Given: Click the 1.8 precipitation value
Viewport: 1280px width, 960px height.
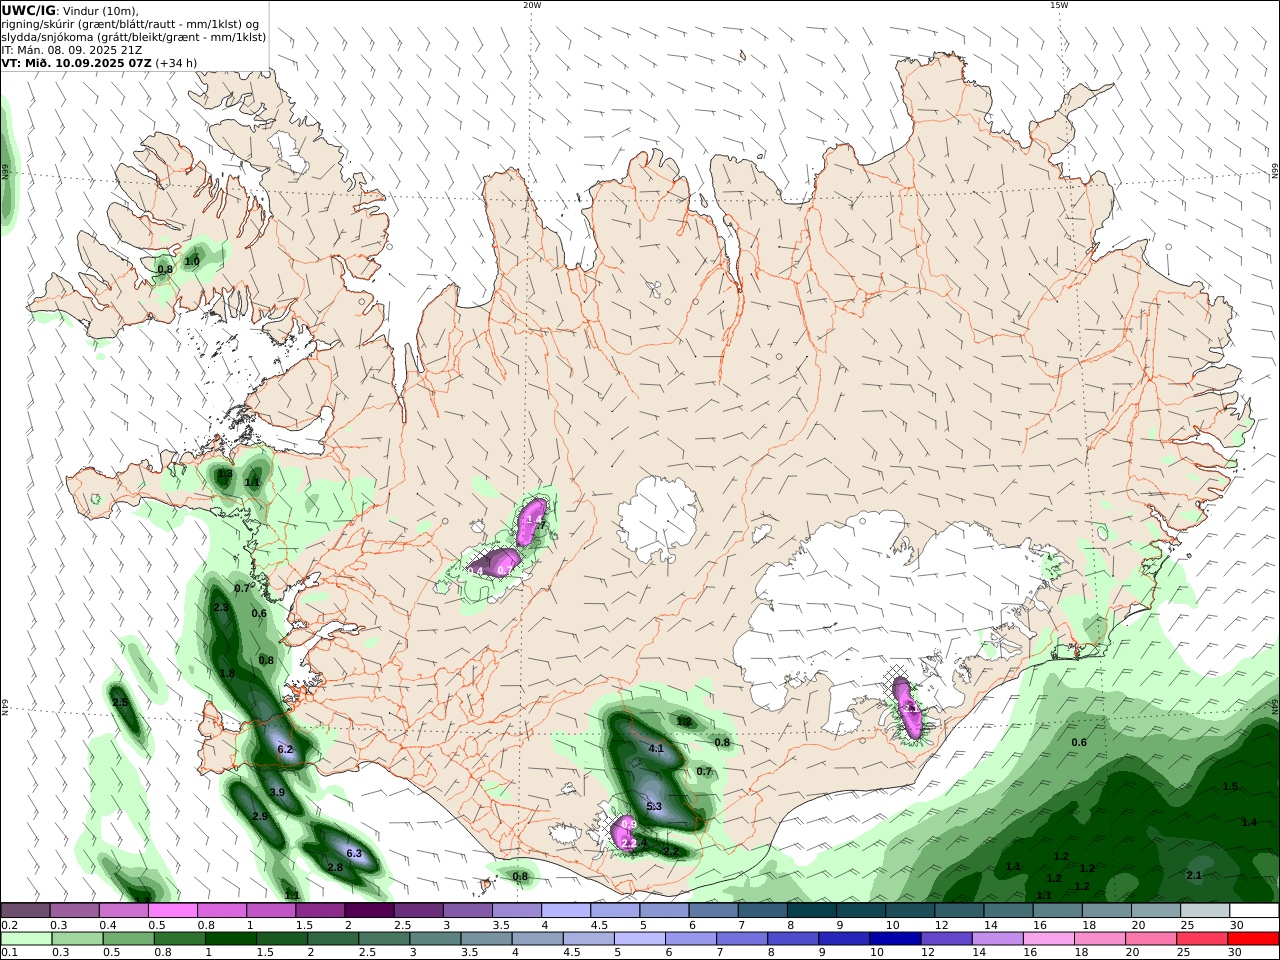Looking at the screenshot, I should [x=227, y=674].
